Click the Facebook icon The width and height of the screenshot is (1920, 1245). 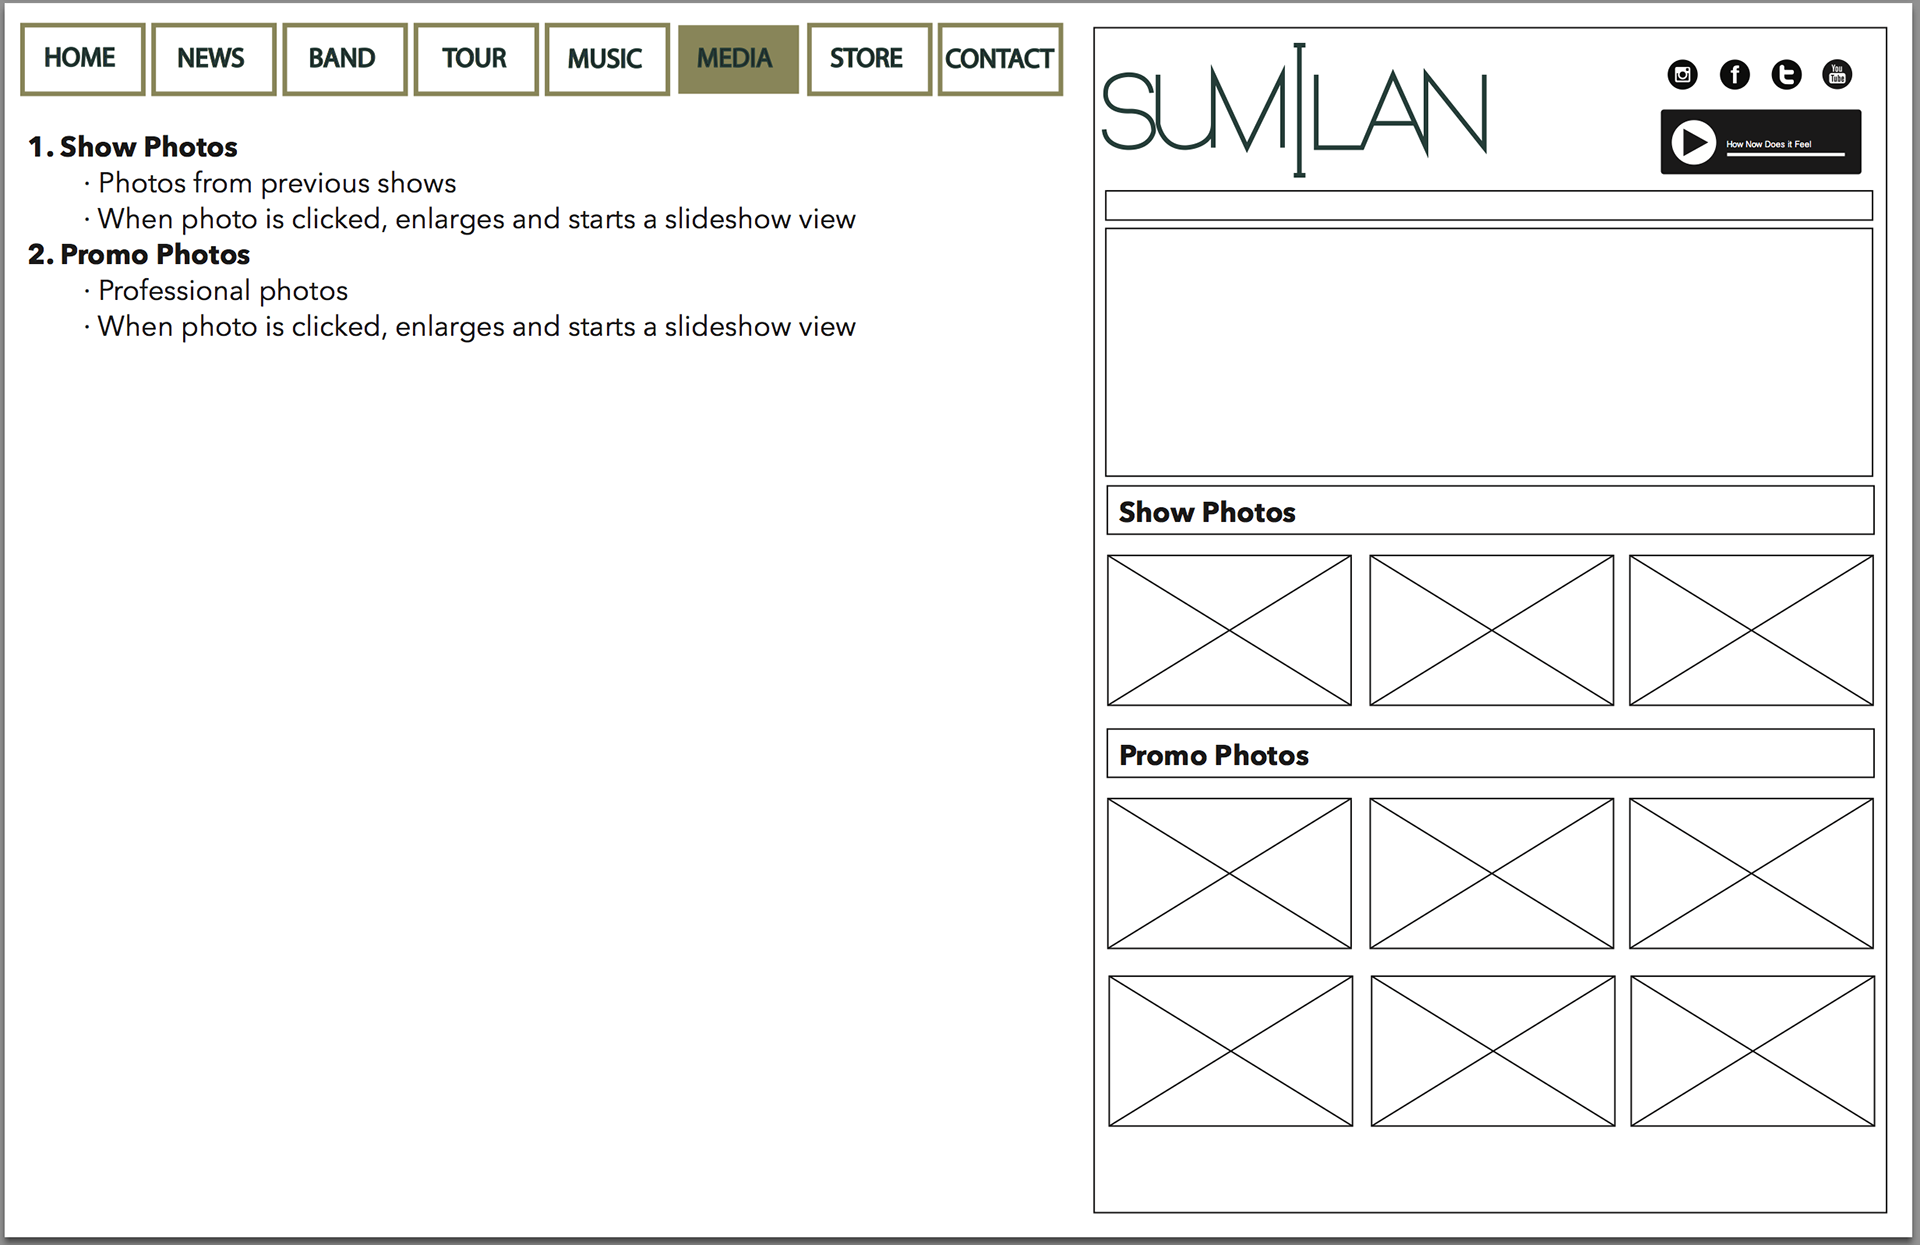(x=1734, y=74)
